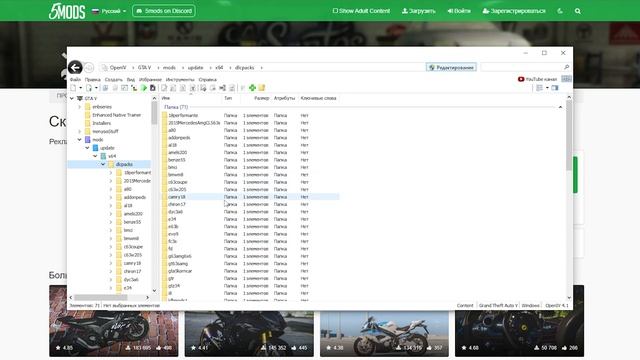Open the Русский language dropdown
Image resolution: width=640 pixels, height=360 pixels.
(109, 11)
